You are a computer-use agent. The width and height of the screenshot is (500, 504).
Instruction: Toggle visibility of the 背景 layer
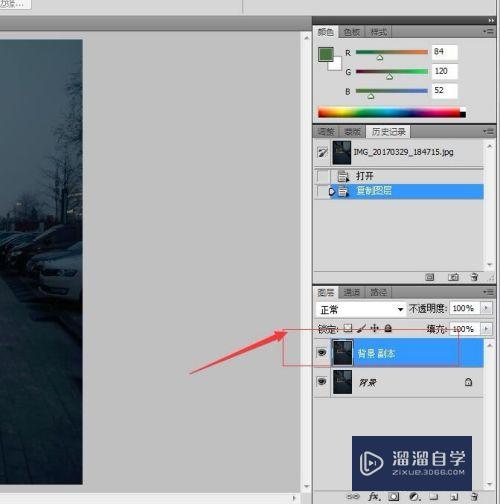point(322,381)
